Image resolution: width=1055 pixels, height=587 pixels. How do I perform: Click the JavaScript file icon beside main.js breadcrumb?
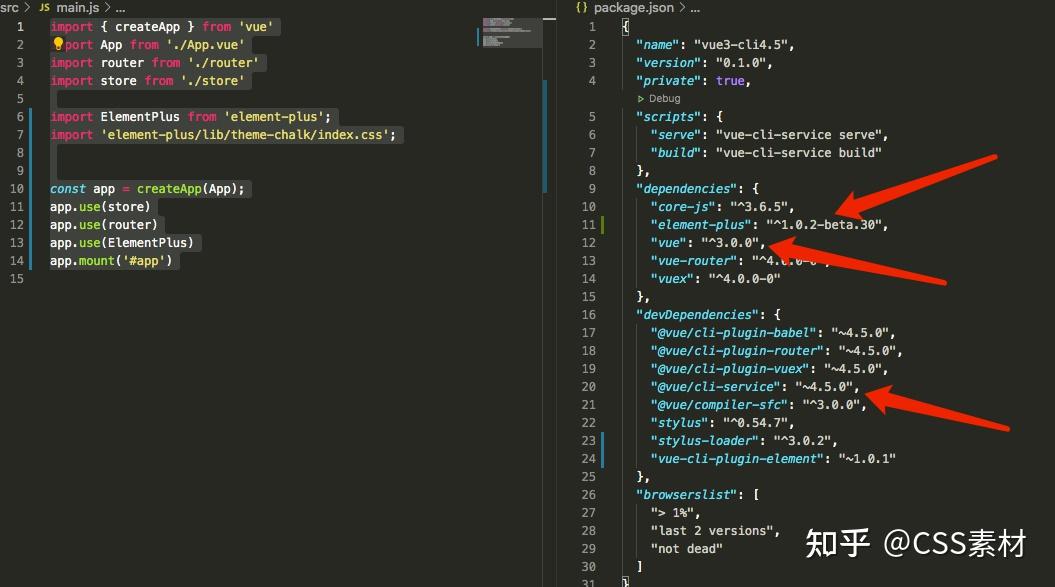pos(43,7)
